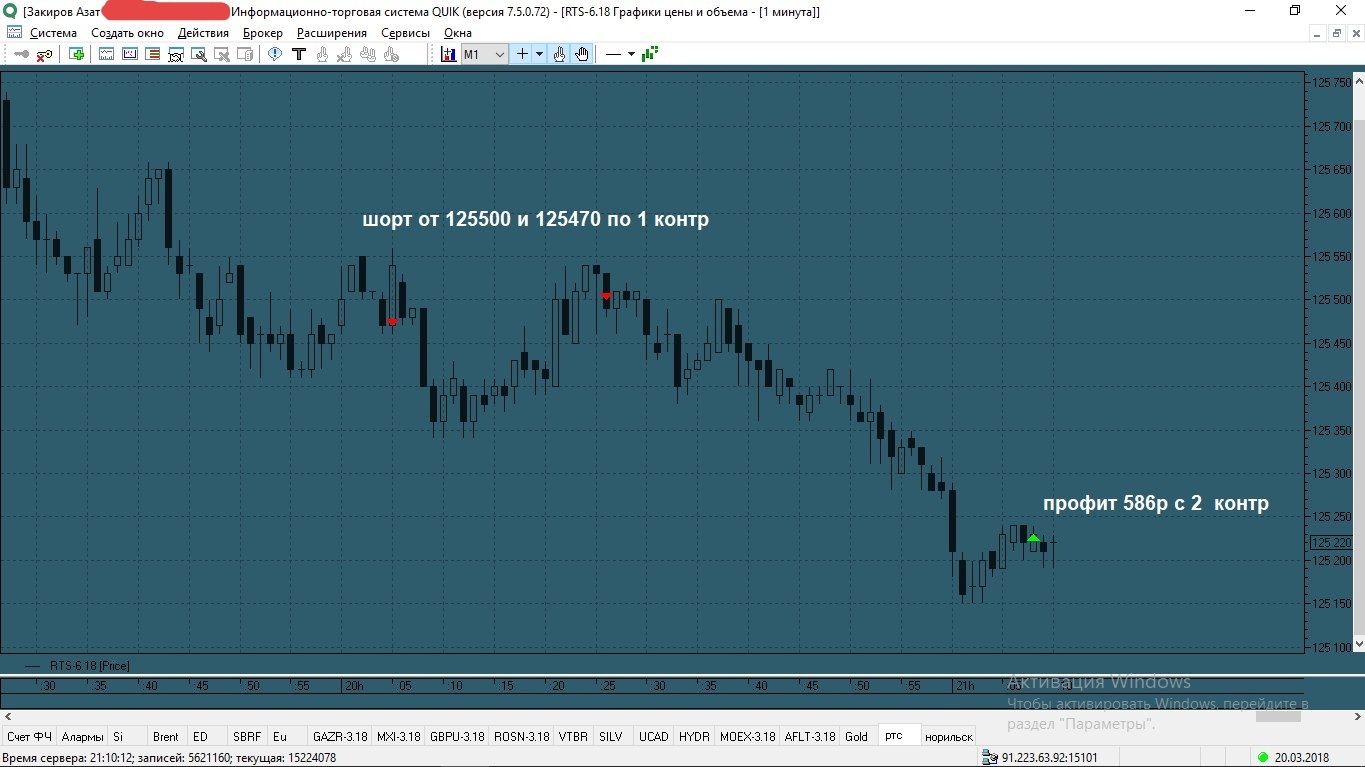The height and width of the screenshot is (767, 1365).
Task: Open the Окна menu
Action: 458,33
